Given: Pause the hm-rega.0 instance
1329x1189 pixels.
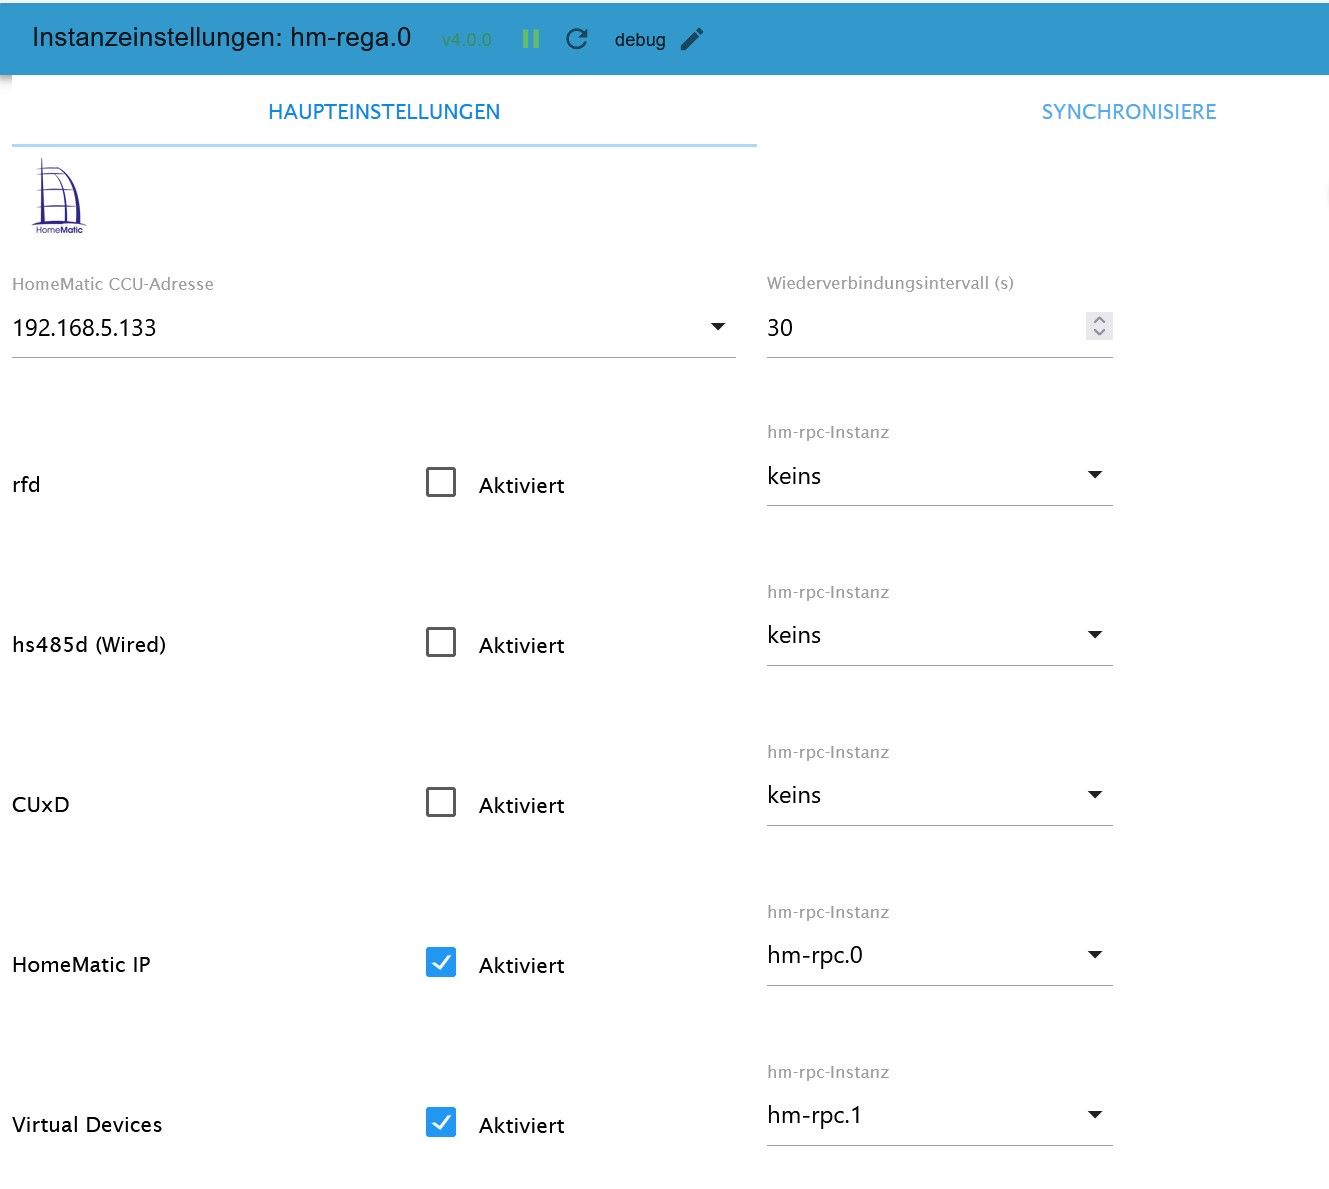Looking at the screenshot, I should tap(531, 39).
